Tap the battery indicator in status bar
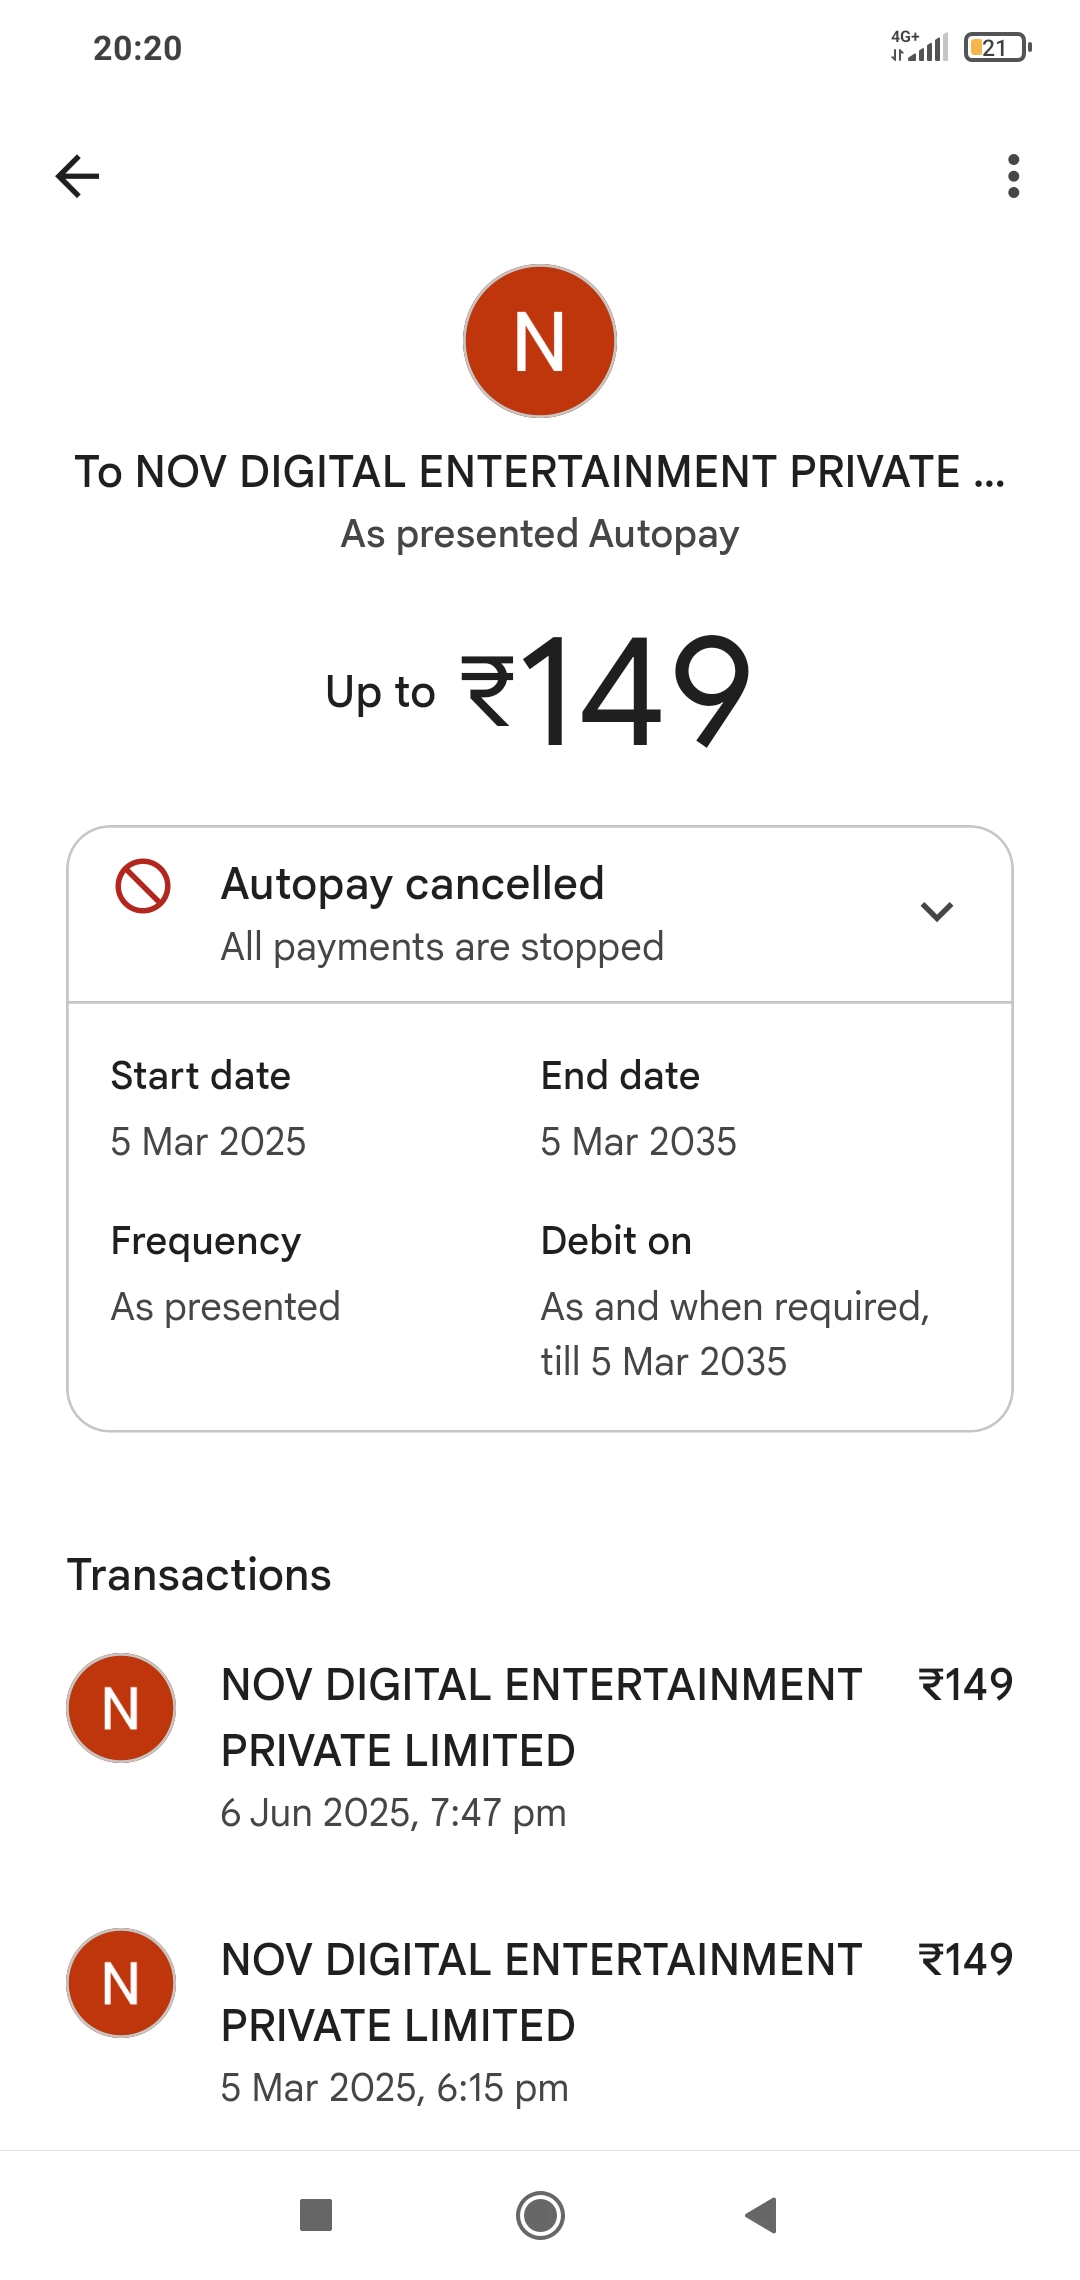 pyautogui.click(x=996, y=48)
